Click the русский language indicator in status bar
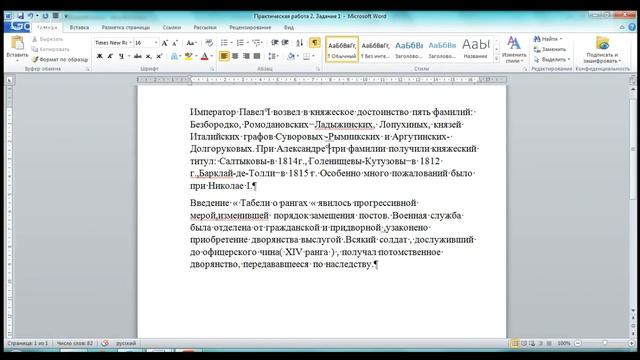640x360 pixels. (x=126, y=343)
